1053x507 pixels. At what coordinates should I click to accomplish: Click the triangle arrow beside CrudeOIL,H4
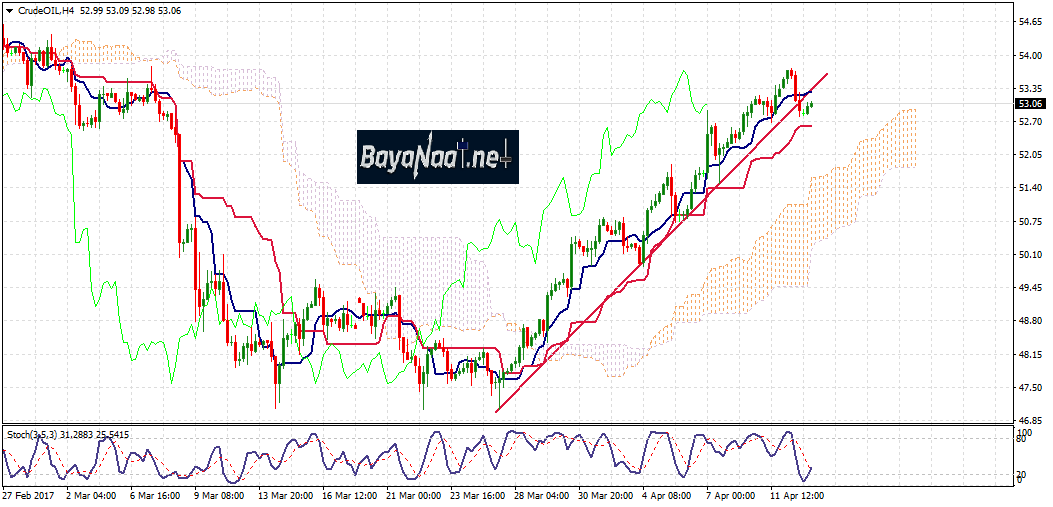[x=10, y=10]
